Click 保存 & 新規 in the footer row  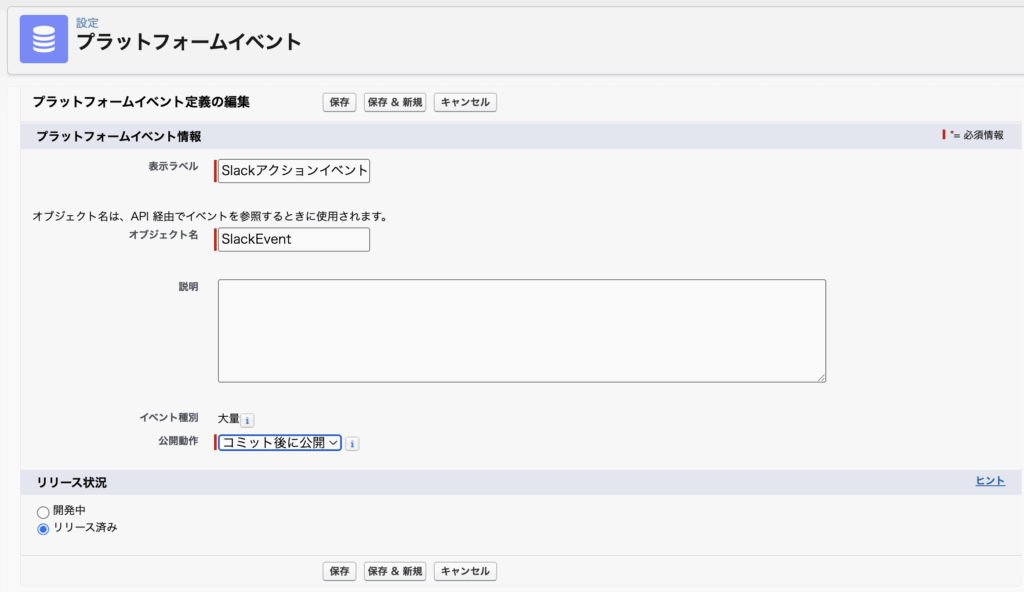[395, 571]
